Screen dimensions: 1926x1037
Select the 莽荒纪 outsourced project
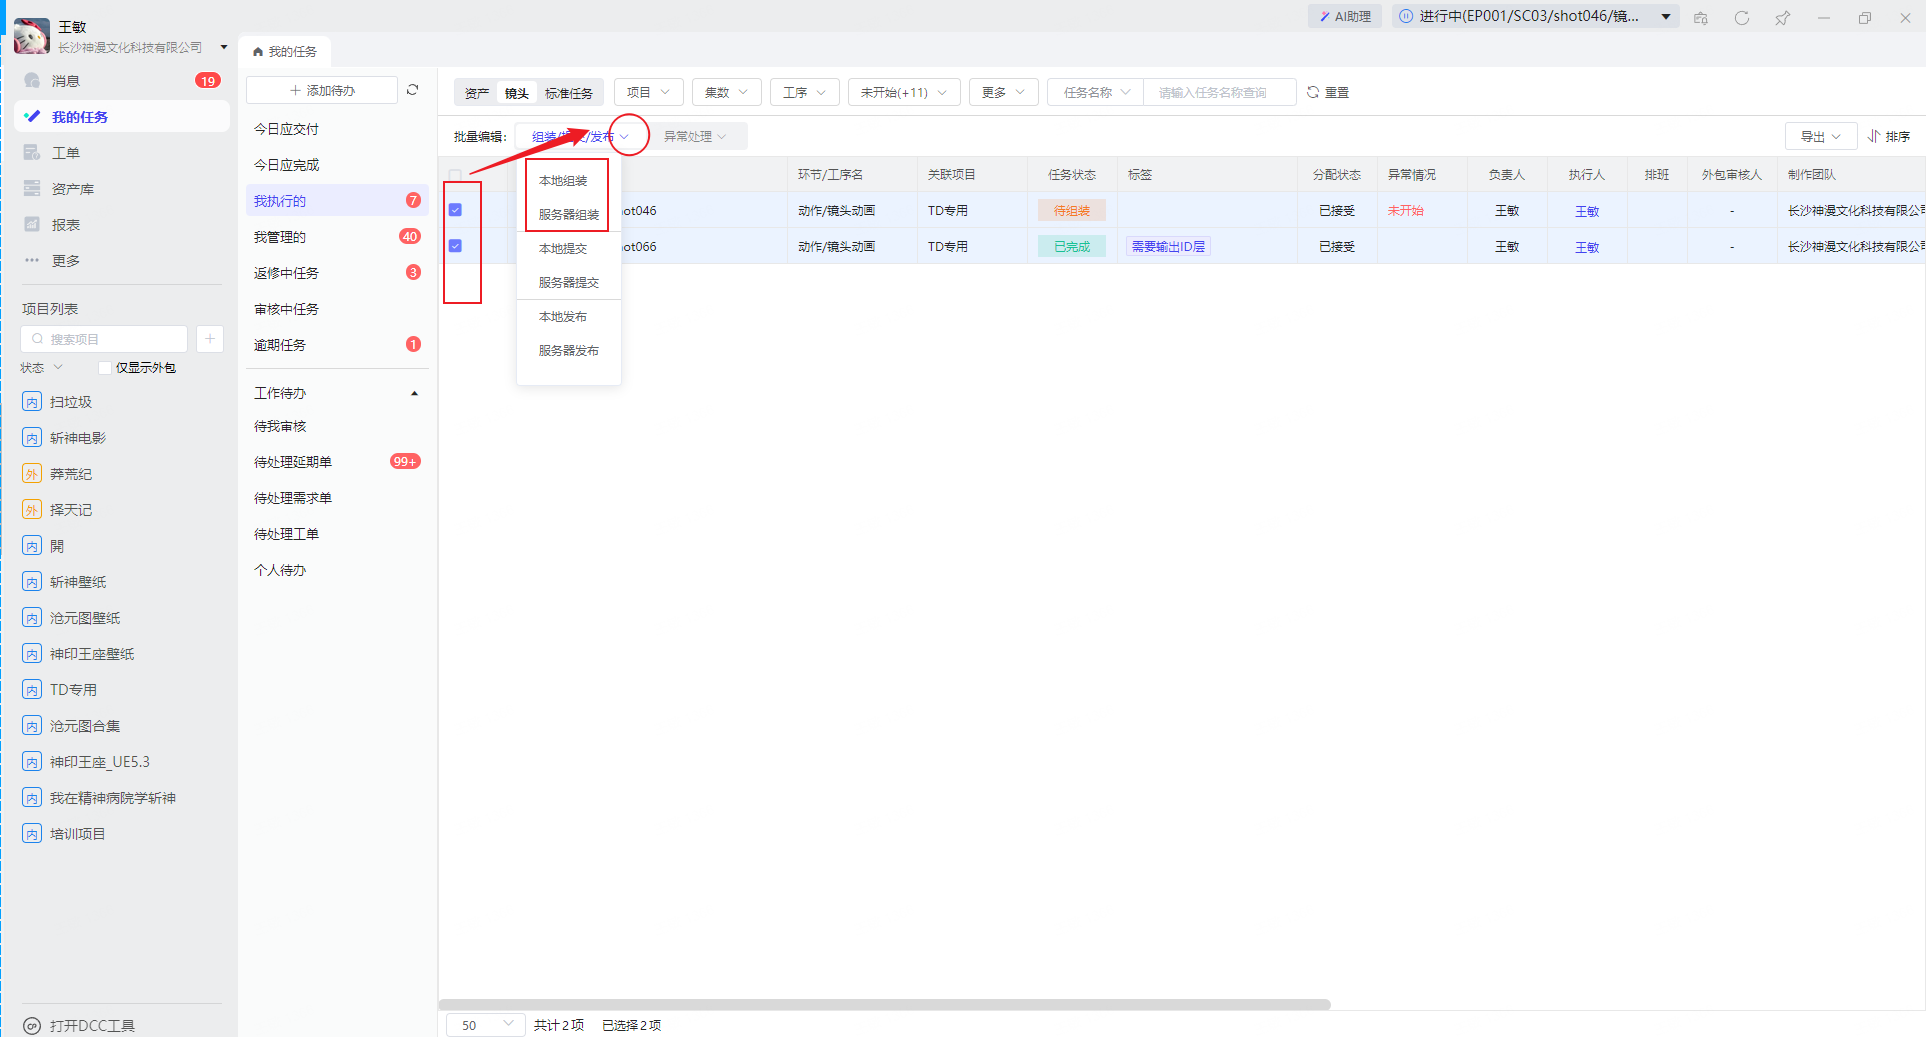point(71,474)
